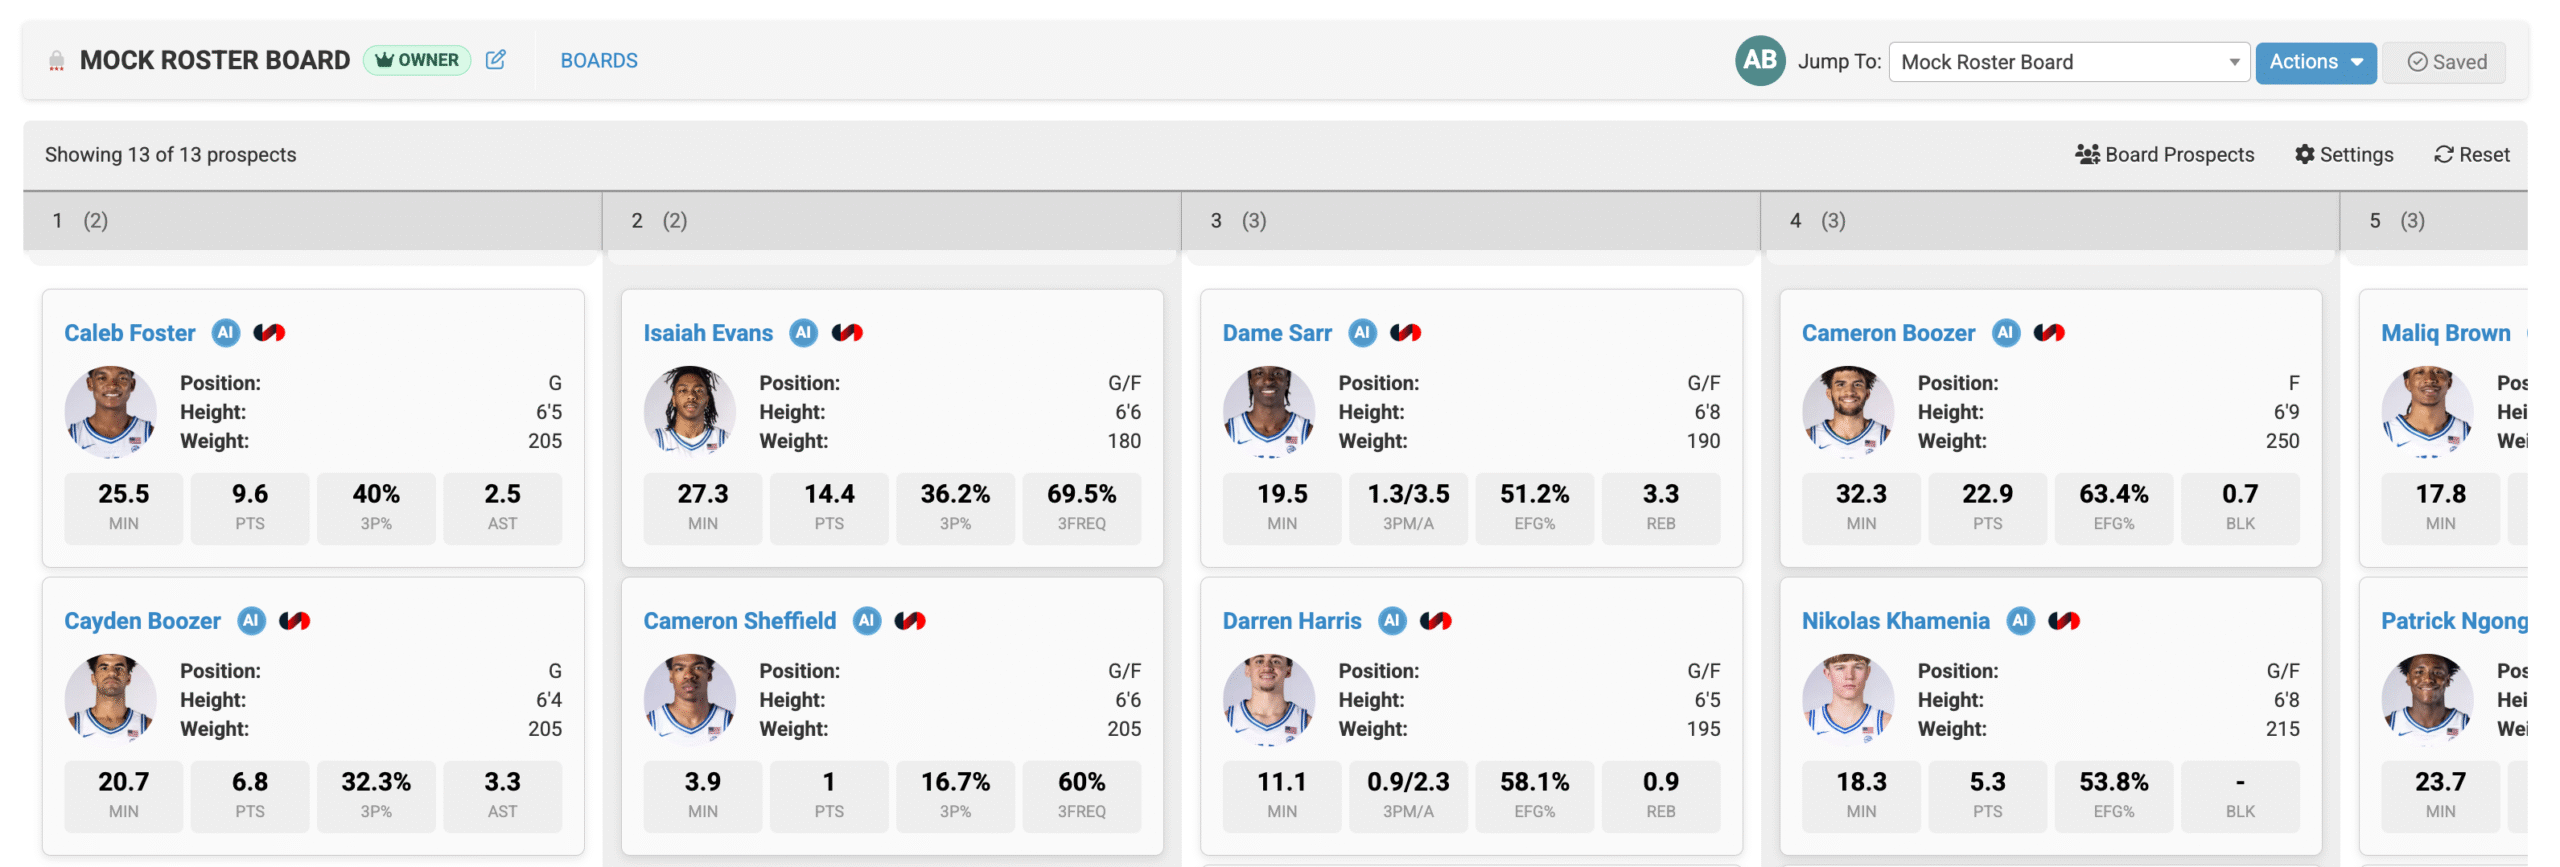2560x867 pixels.
Task: Open Board Prospects panel
Action: pyautogui.click(x=2165, y=155)
